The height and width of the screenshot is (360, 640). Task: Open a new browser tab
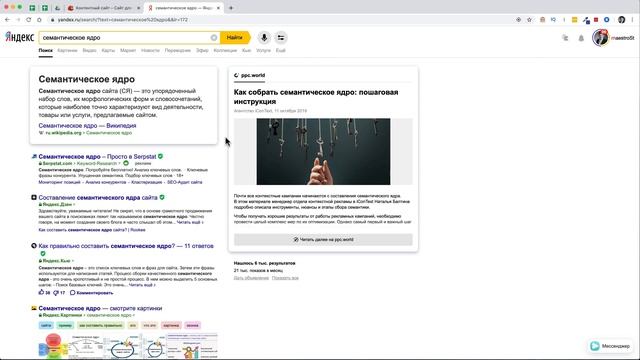point(231,8)
